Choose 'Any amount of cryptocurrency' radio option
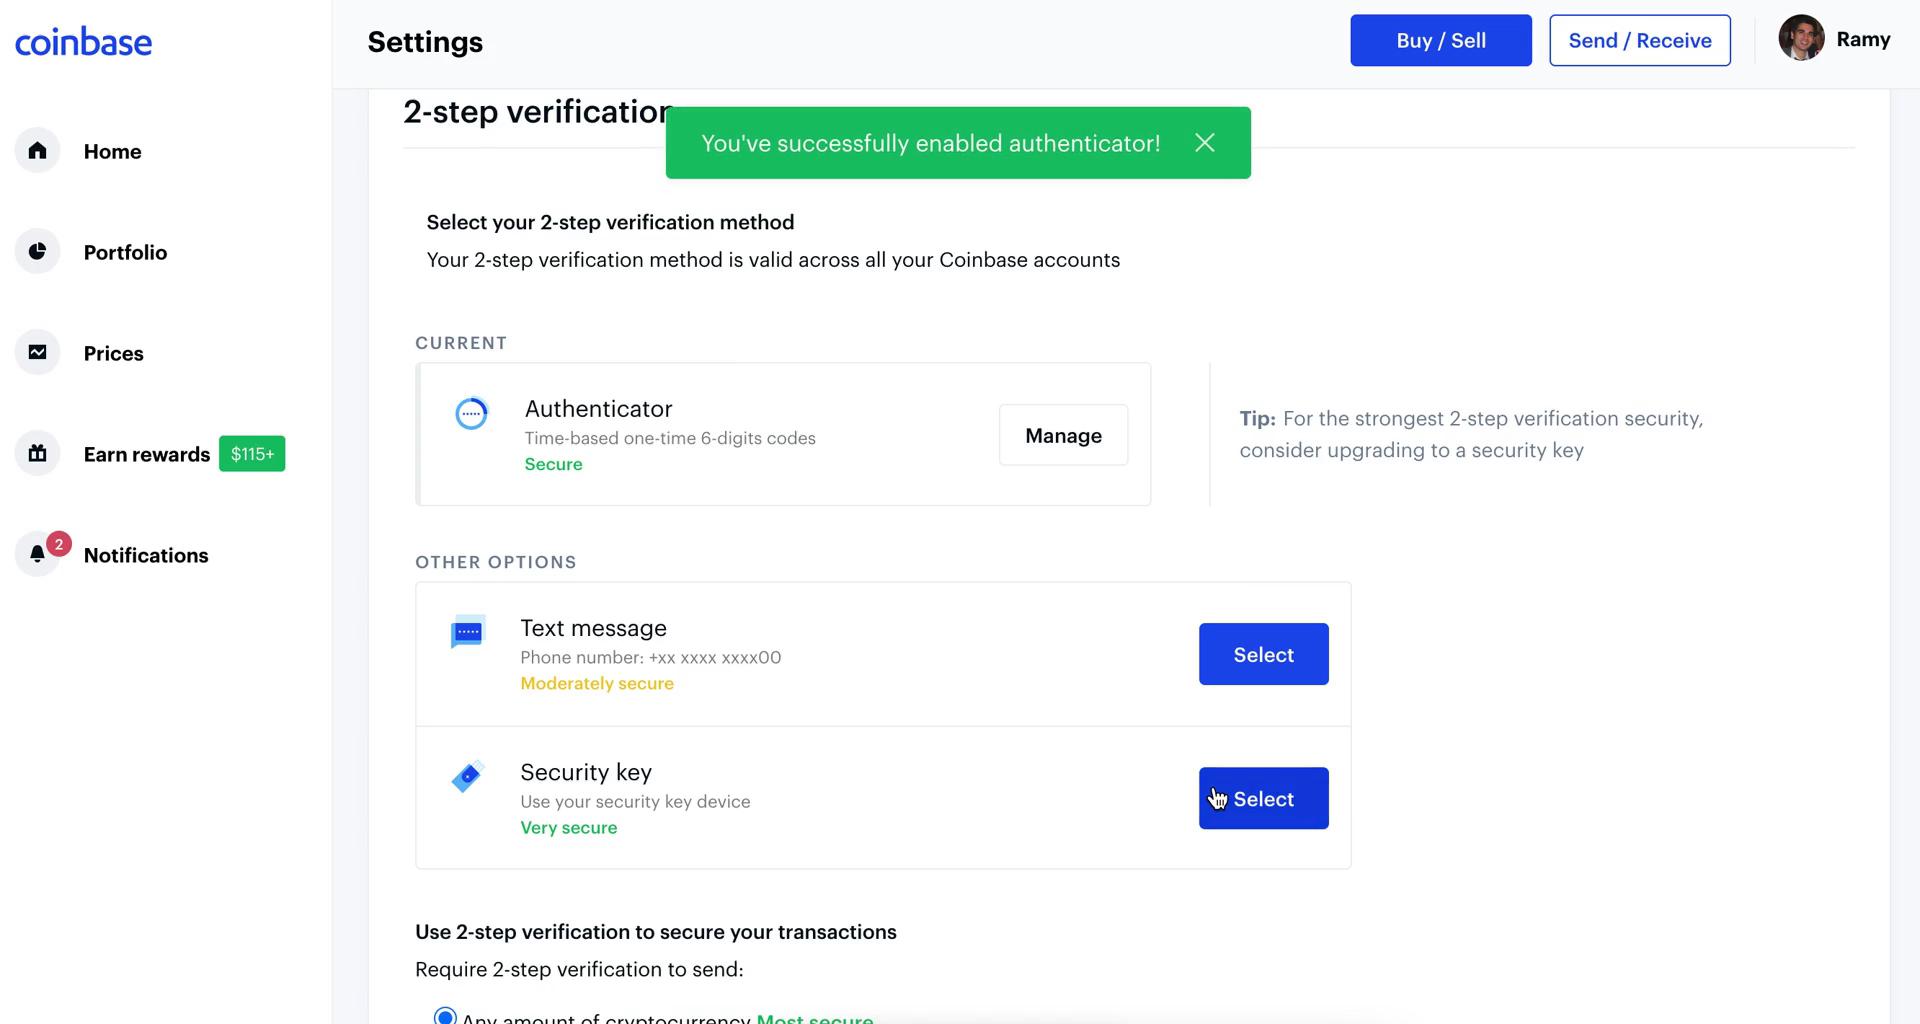 445,1016
